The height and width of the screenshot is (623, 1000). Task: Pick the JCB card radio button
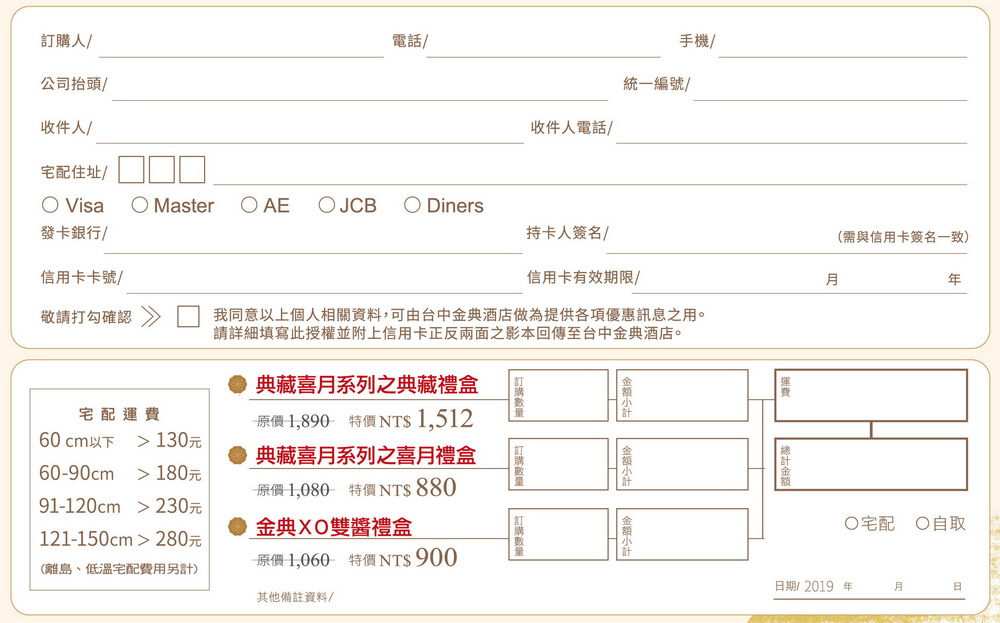pos(327,205)
